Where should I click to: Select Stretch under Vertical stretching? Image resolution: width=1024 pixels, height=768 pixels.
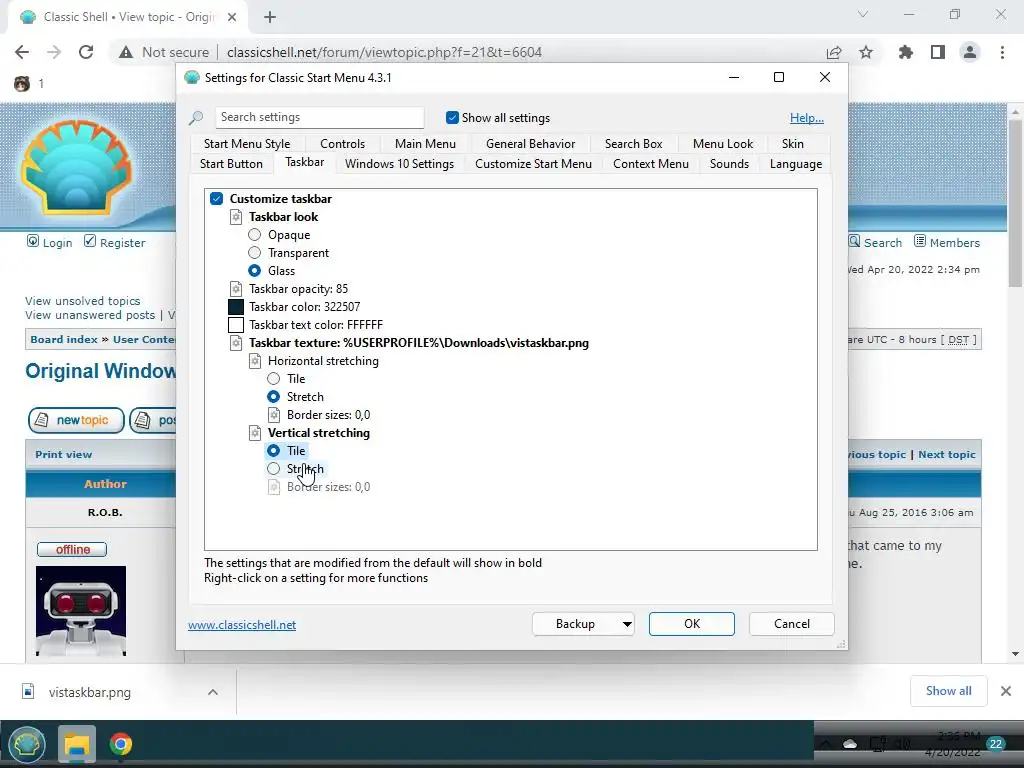click(x=274, y=469)
